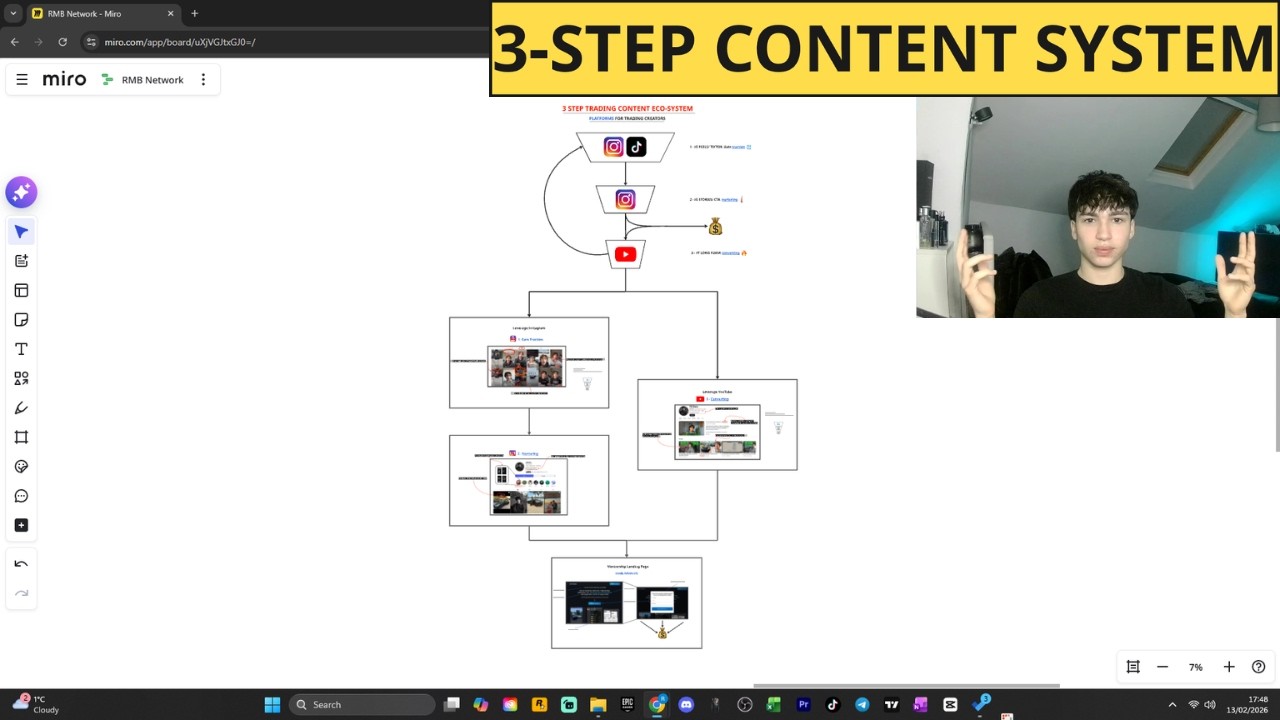Select the Leverage Instagram frame with reels grid
Image resolution: width=1280 pixels, height=720 pixels.
[x=529, y=362]
